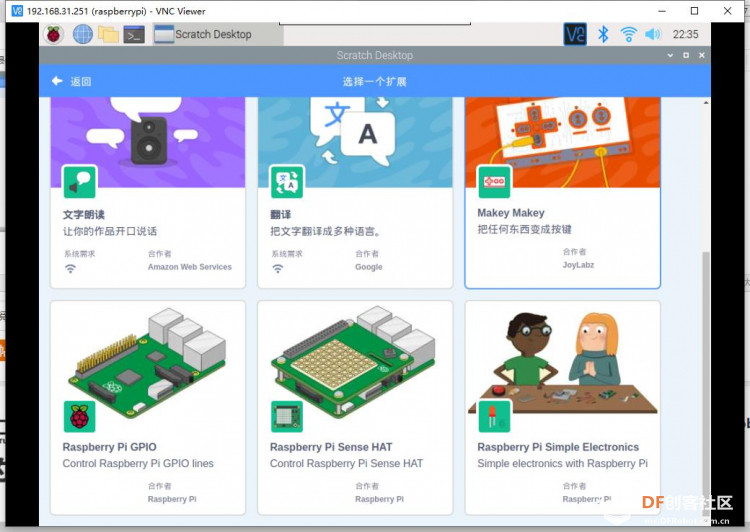Click 把任何东西变成按键 description
This screenshot has width=750, height=532.
pos(524,229)
